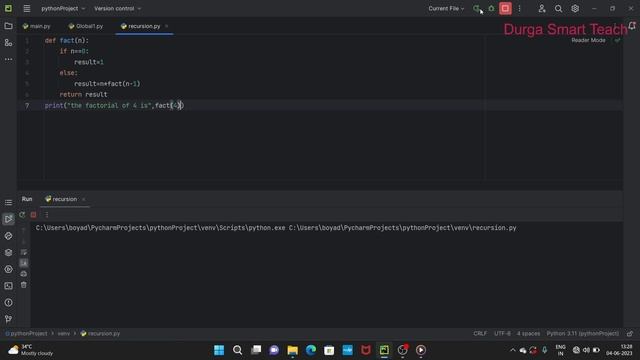Image resolution: width=640 pixels, height=360 pixels.
Task: Open the Windows Start menu
Action: click(x=219, y=350)
